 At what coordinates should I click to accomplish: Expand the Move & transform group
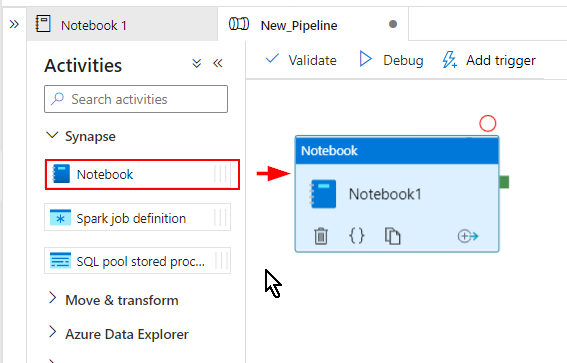pyautogui.click(x=52, y=298)
